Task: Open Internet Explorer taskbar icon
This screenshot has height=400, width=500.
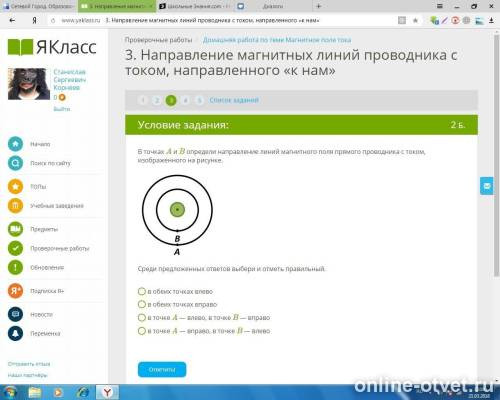Action: (x=83, y=392)
